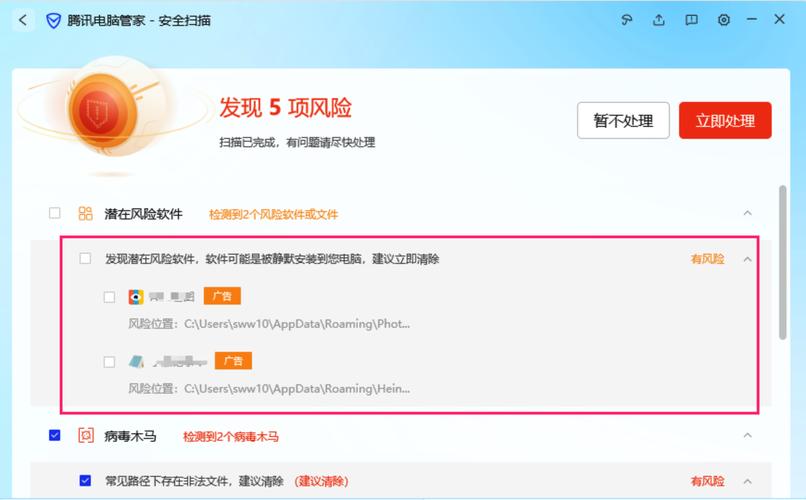Tick the checkbox for 发现潜在风险软件 group
Viewport: 806px width, 500px height.
click(x=85, y=258)
